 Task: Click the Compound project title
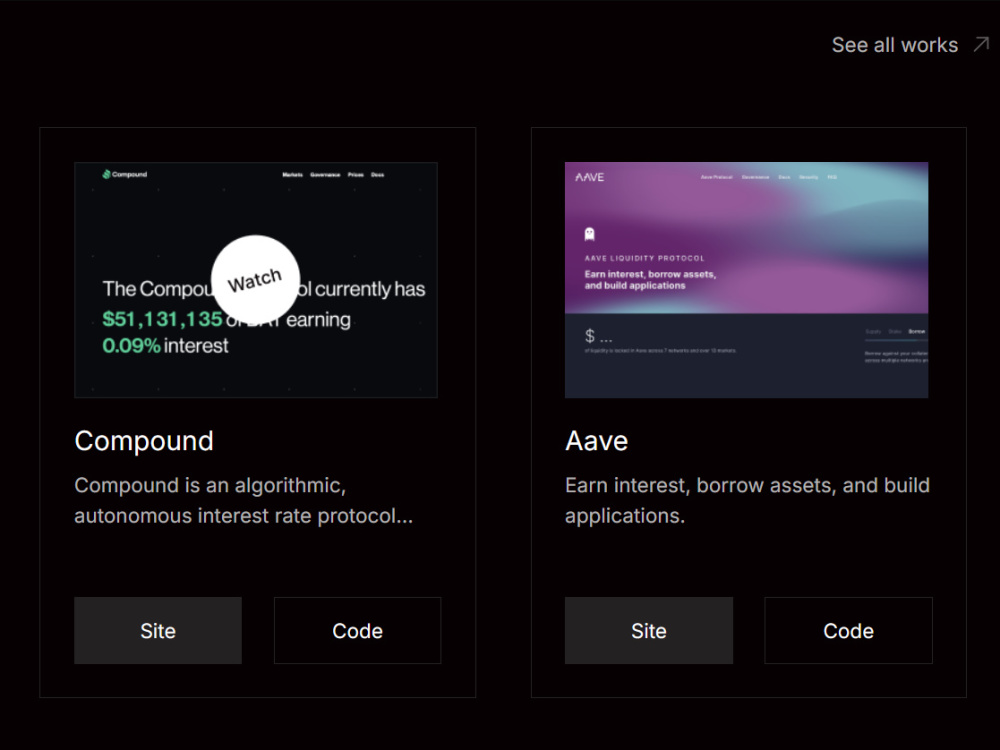click(143, 441)
